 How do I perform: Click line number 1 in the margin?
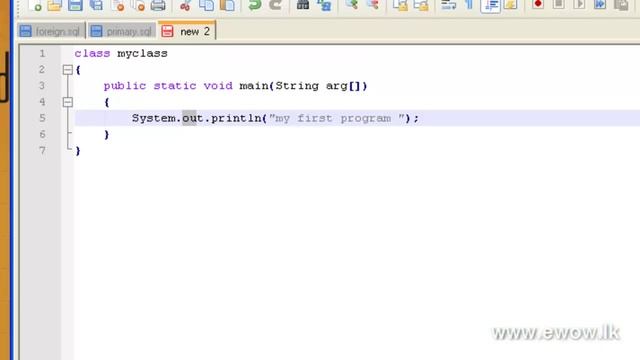coord(42,53)
